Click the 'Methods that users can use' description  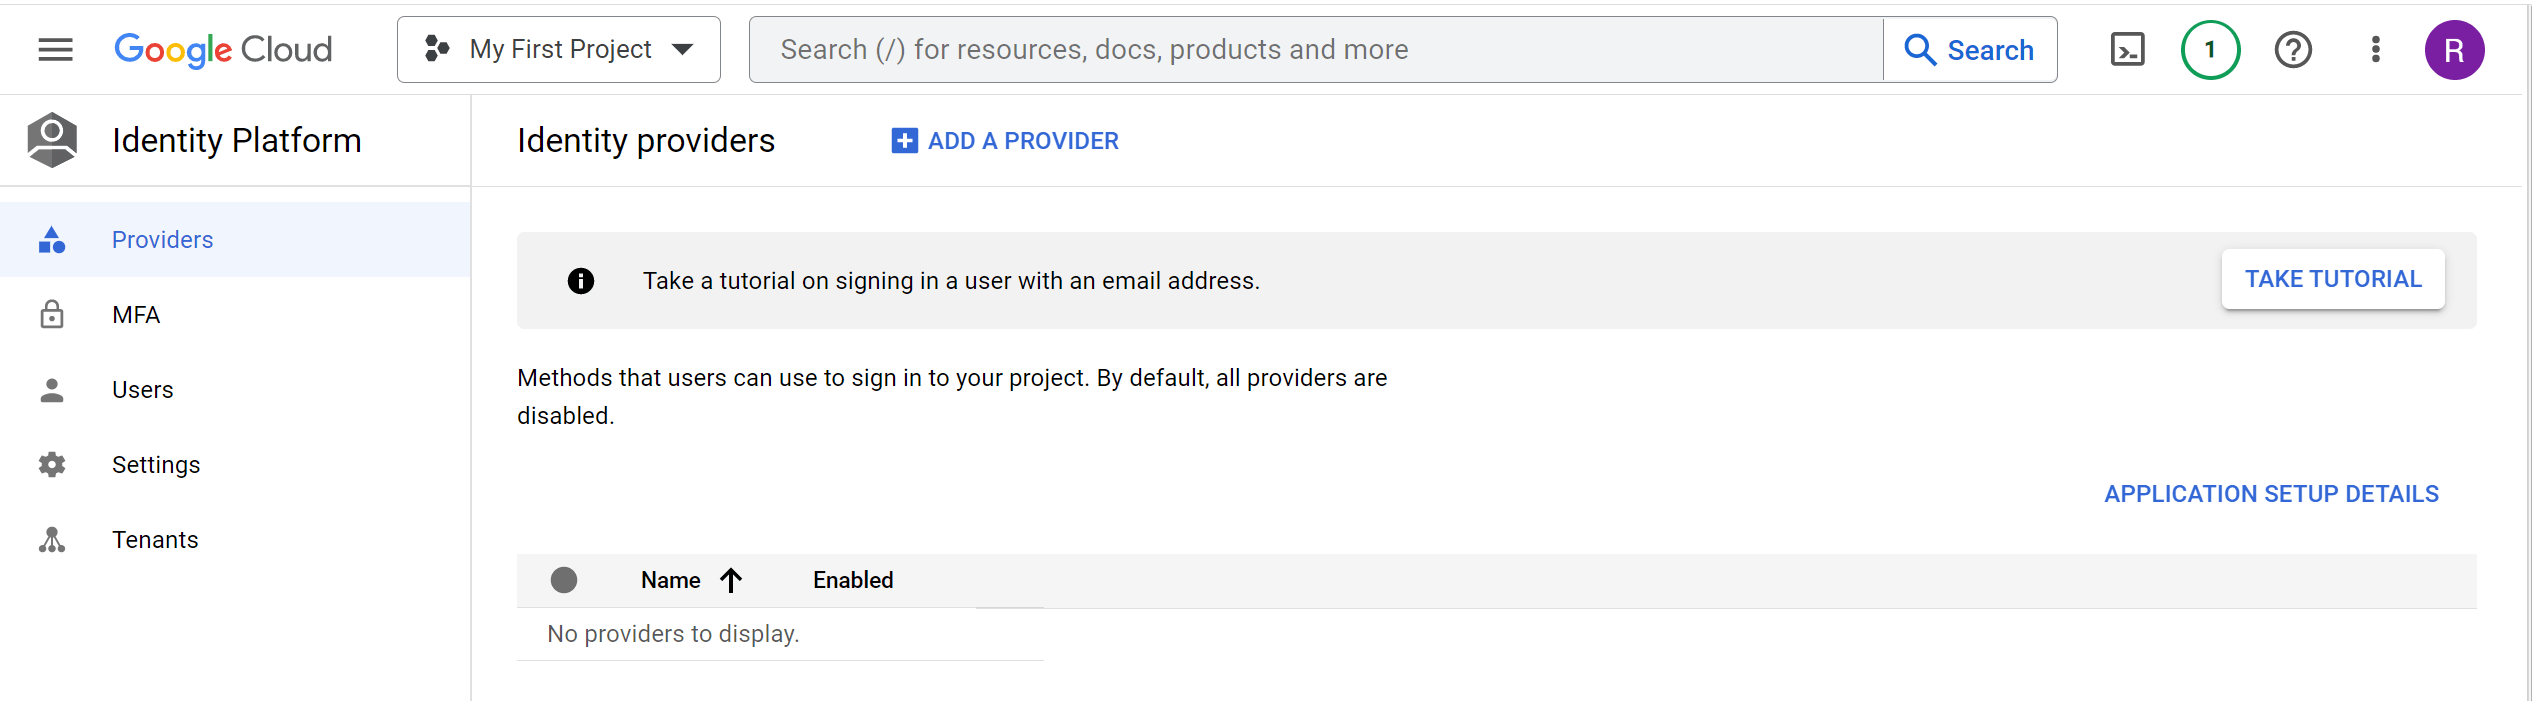(952, 397)
